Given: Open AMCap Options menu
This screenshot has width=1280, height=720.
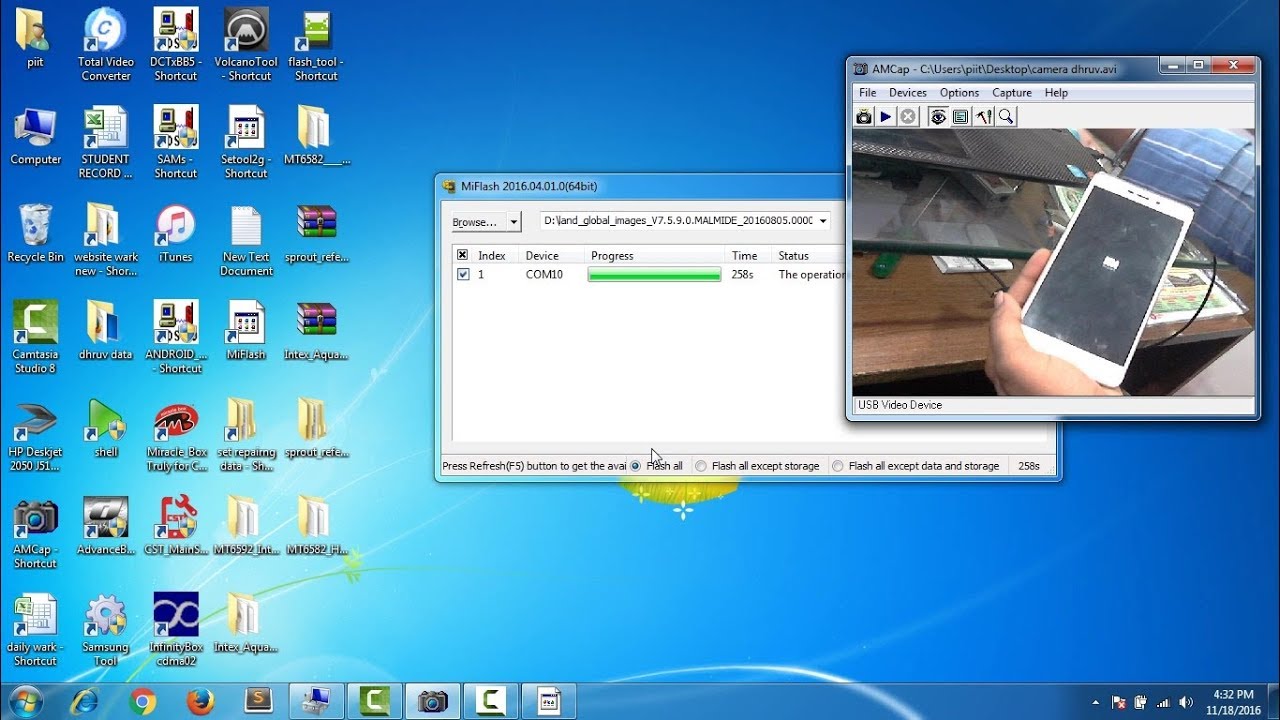Looking at the screenshot, I should click(x=959, y=93).
